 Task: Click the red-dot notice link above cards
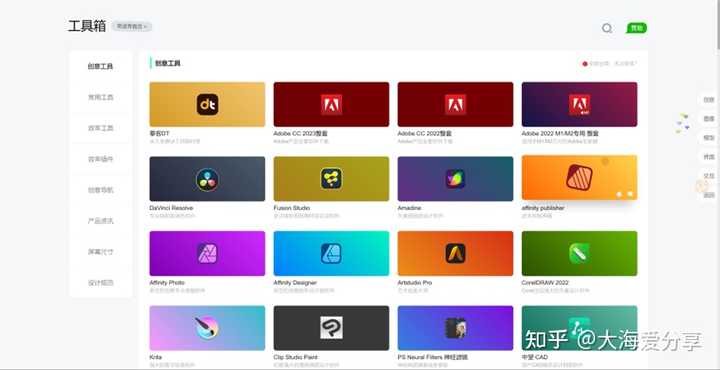pos(610,64)
